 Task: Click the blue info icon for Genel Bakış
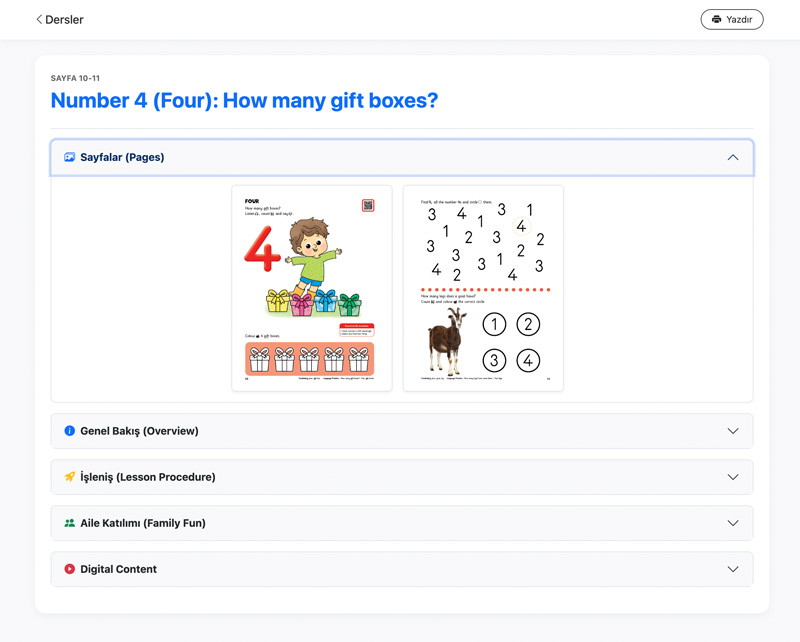pyautogui.click(x=69, y=431)
